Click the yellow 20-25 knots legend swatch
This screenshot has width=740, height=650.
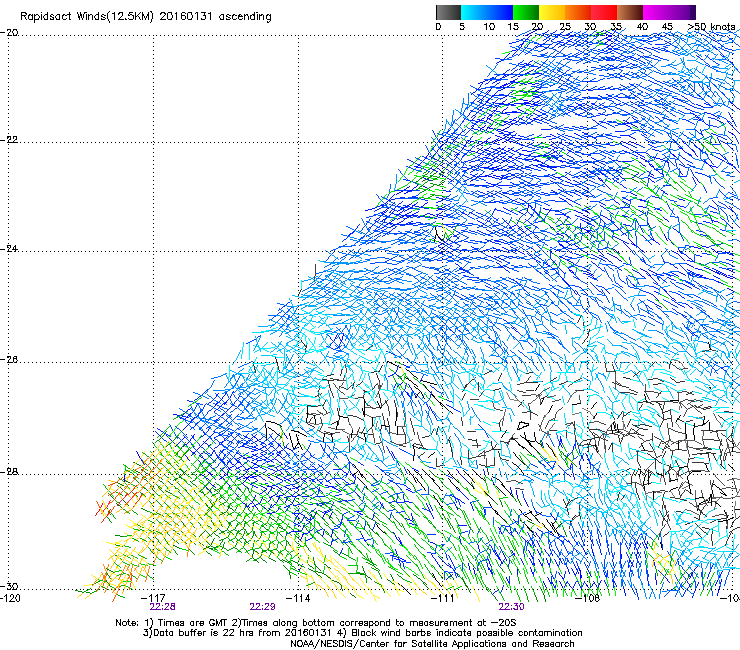(552, 12)
